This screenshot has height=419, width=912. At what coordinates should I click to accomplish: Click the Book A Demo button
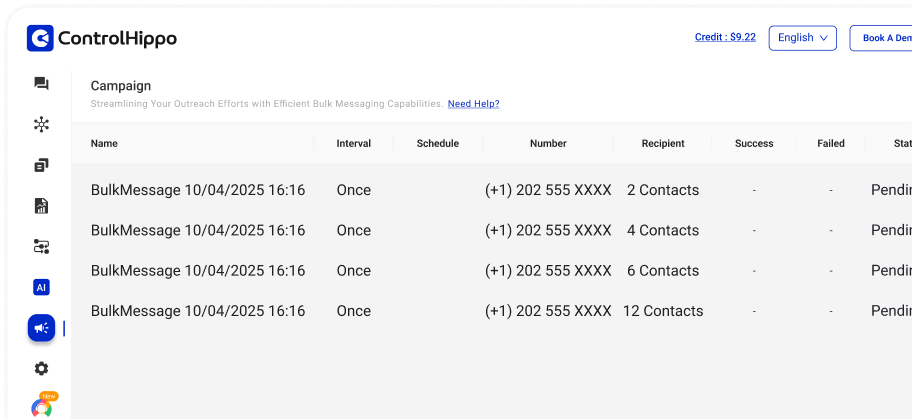pyautogui.click(x=885, y=38)
